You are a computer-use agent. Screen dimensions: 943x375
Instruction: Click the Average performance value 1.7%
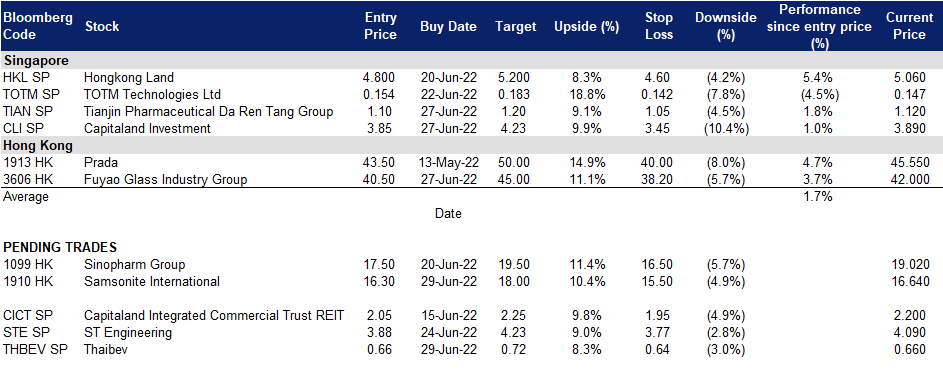[x=818, y=197]
